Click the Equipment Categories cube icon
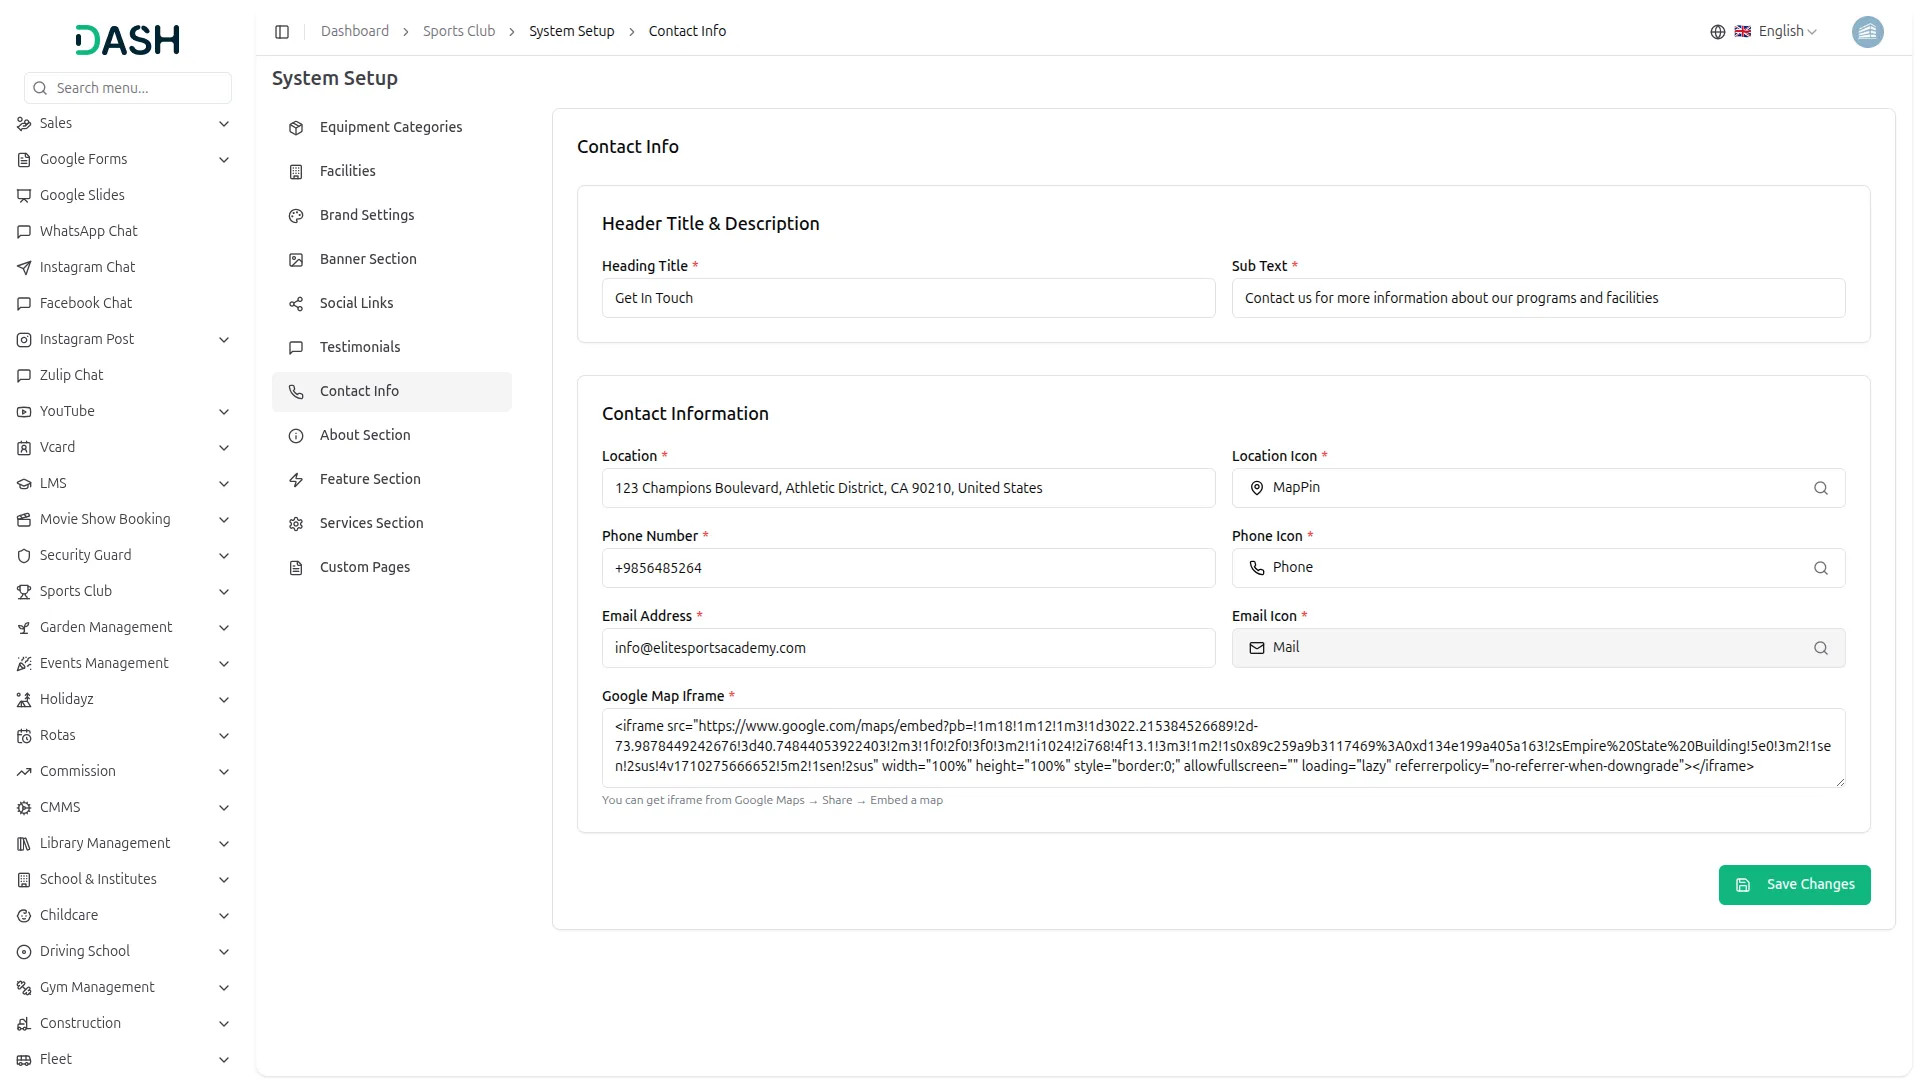The width and height of the screenshot is (1920, 1080). coord(296,128)
